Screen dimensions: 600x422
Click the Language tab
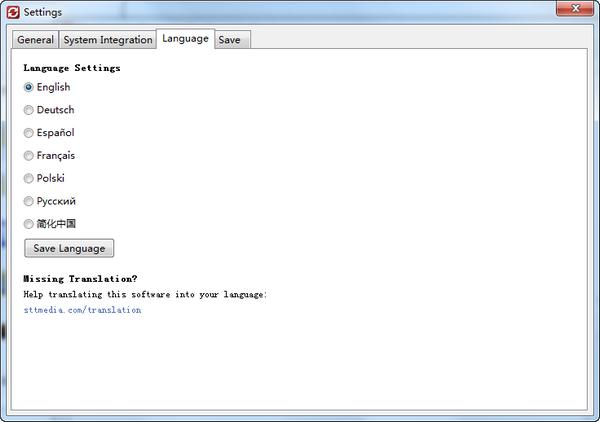(x=185, y=38)
